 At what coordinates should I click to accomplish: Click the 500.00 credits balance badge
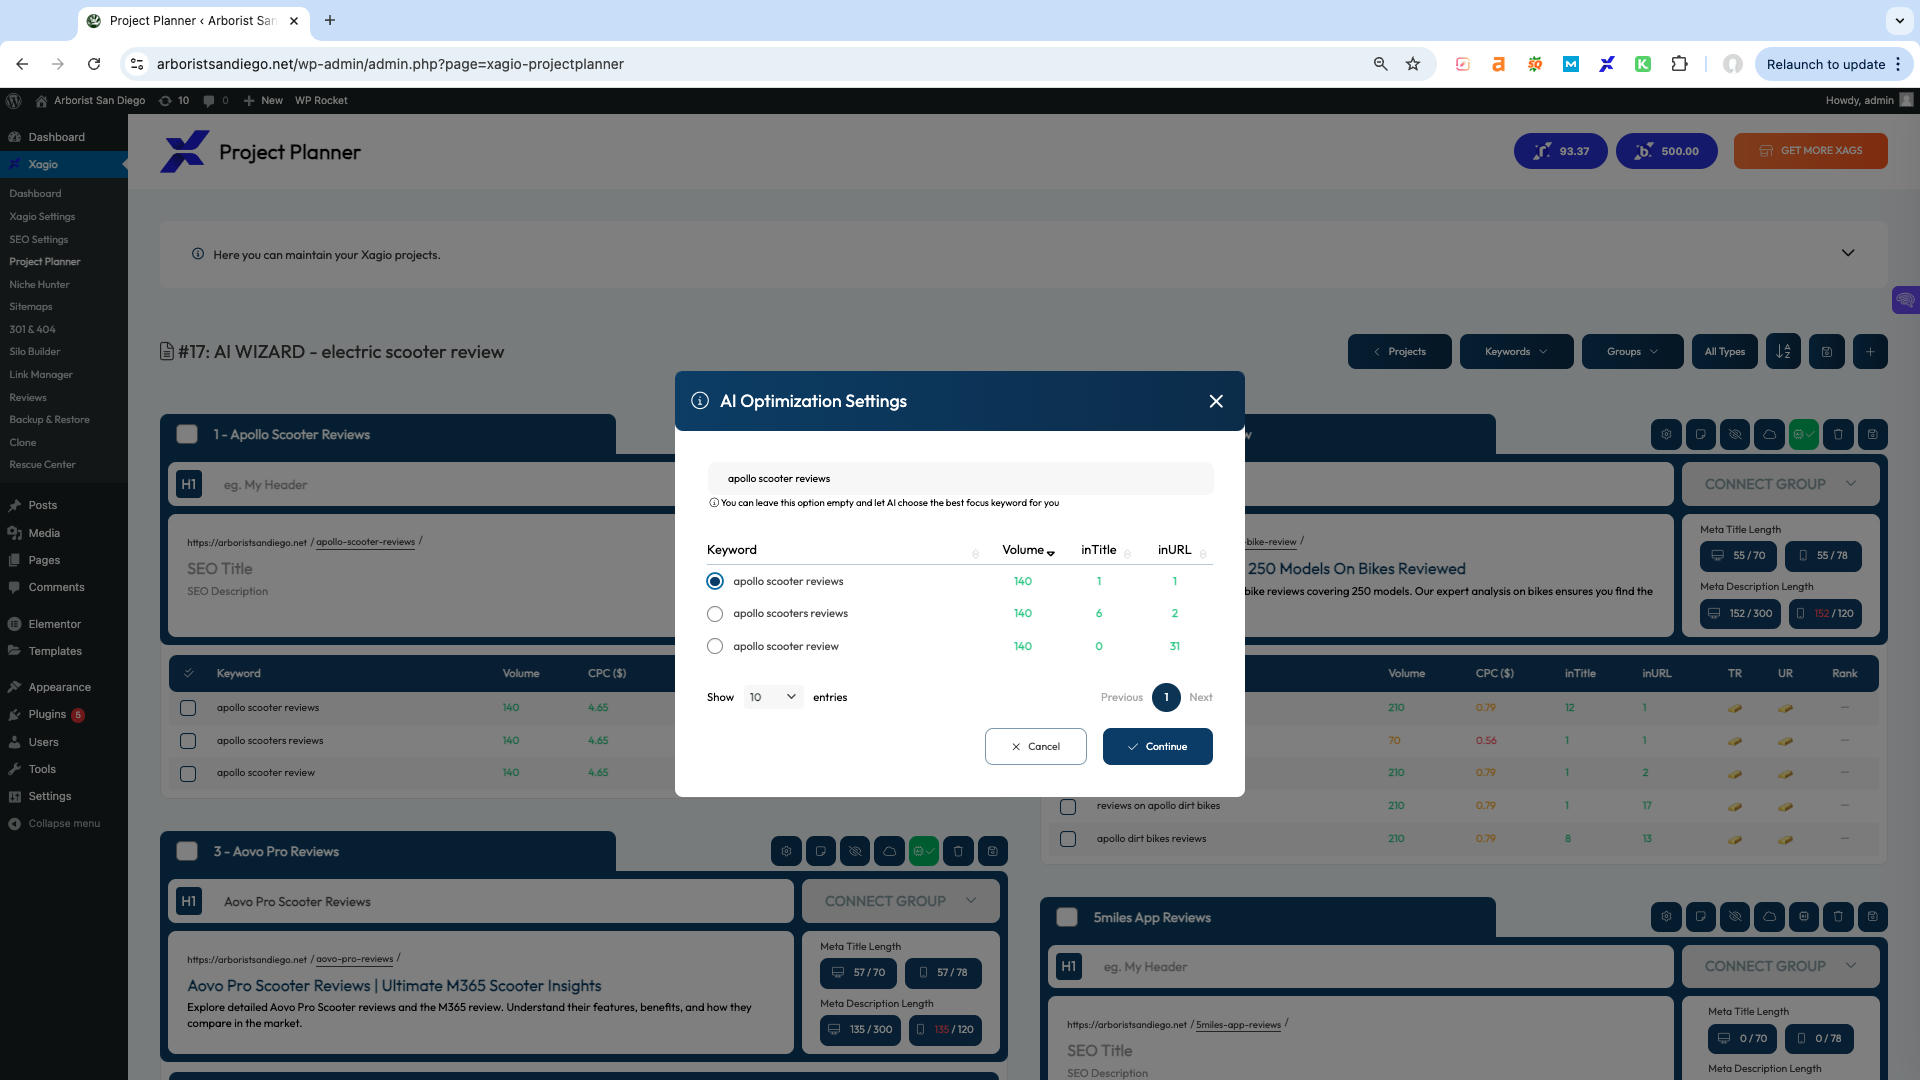(1667, 151)
